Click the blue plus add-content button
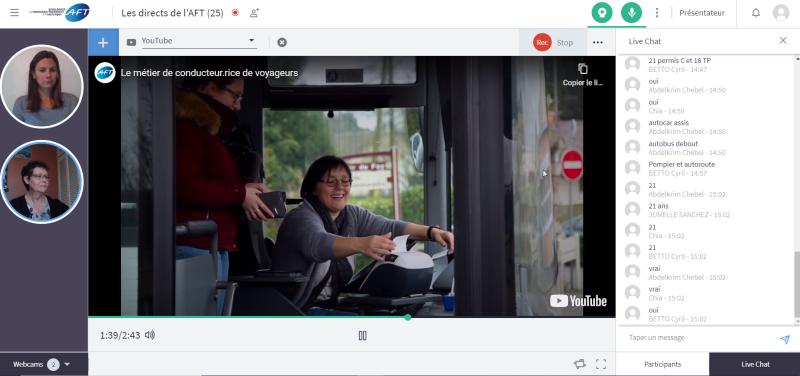Image resolution: width=800 pixels, height=376 pixels. [x=103, y=42]
